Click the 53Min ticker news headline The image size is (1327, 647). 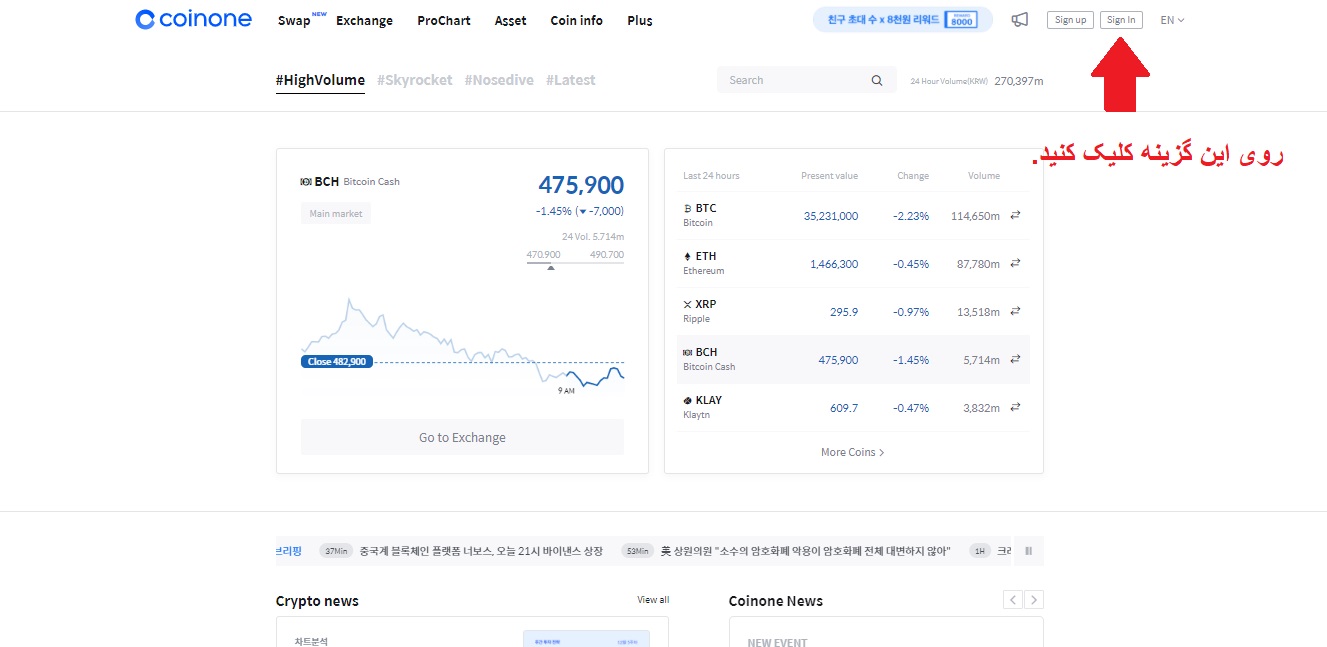point(805,551)
